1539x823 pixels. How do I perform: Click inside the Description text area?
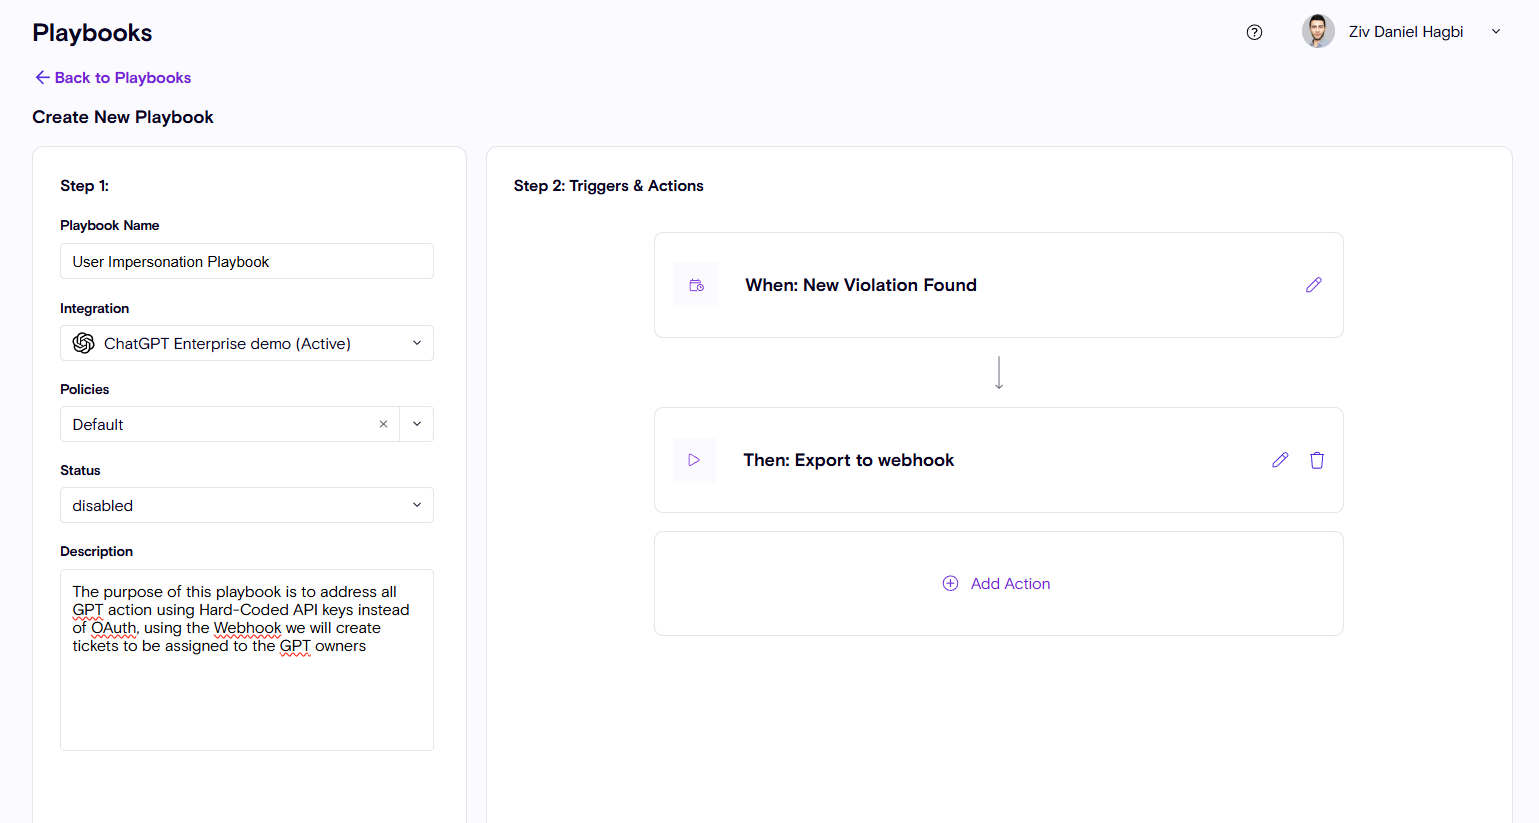pyautogui.click(x=246, y=700)
